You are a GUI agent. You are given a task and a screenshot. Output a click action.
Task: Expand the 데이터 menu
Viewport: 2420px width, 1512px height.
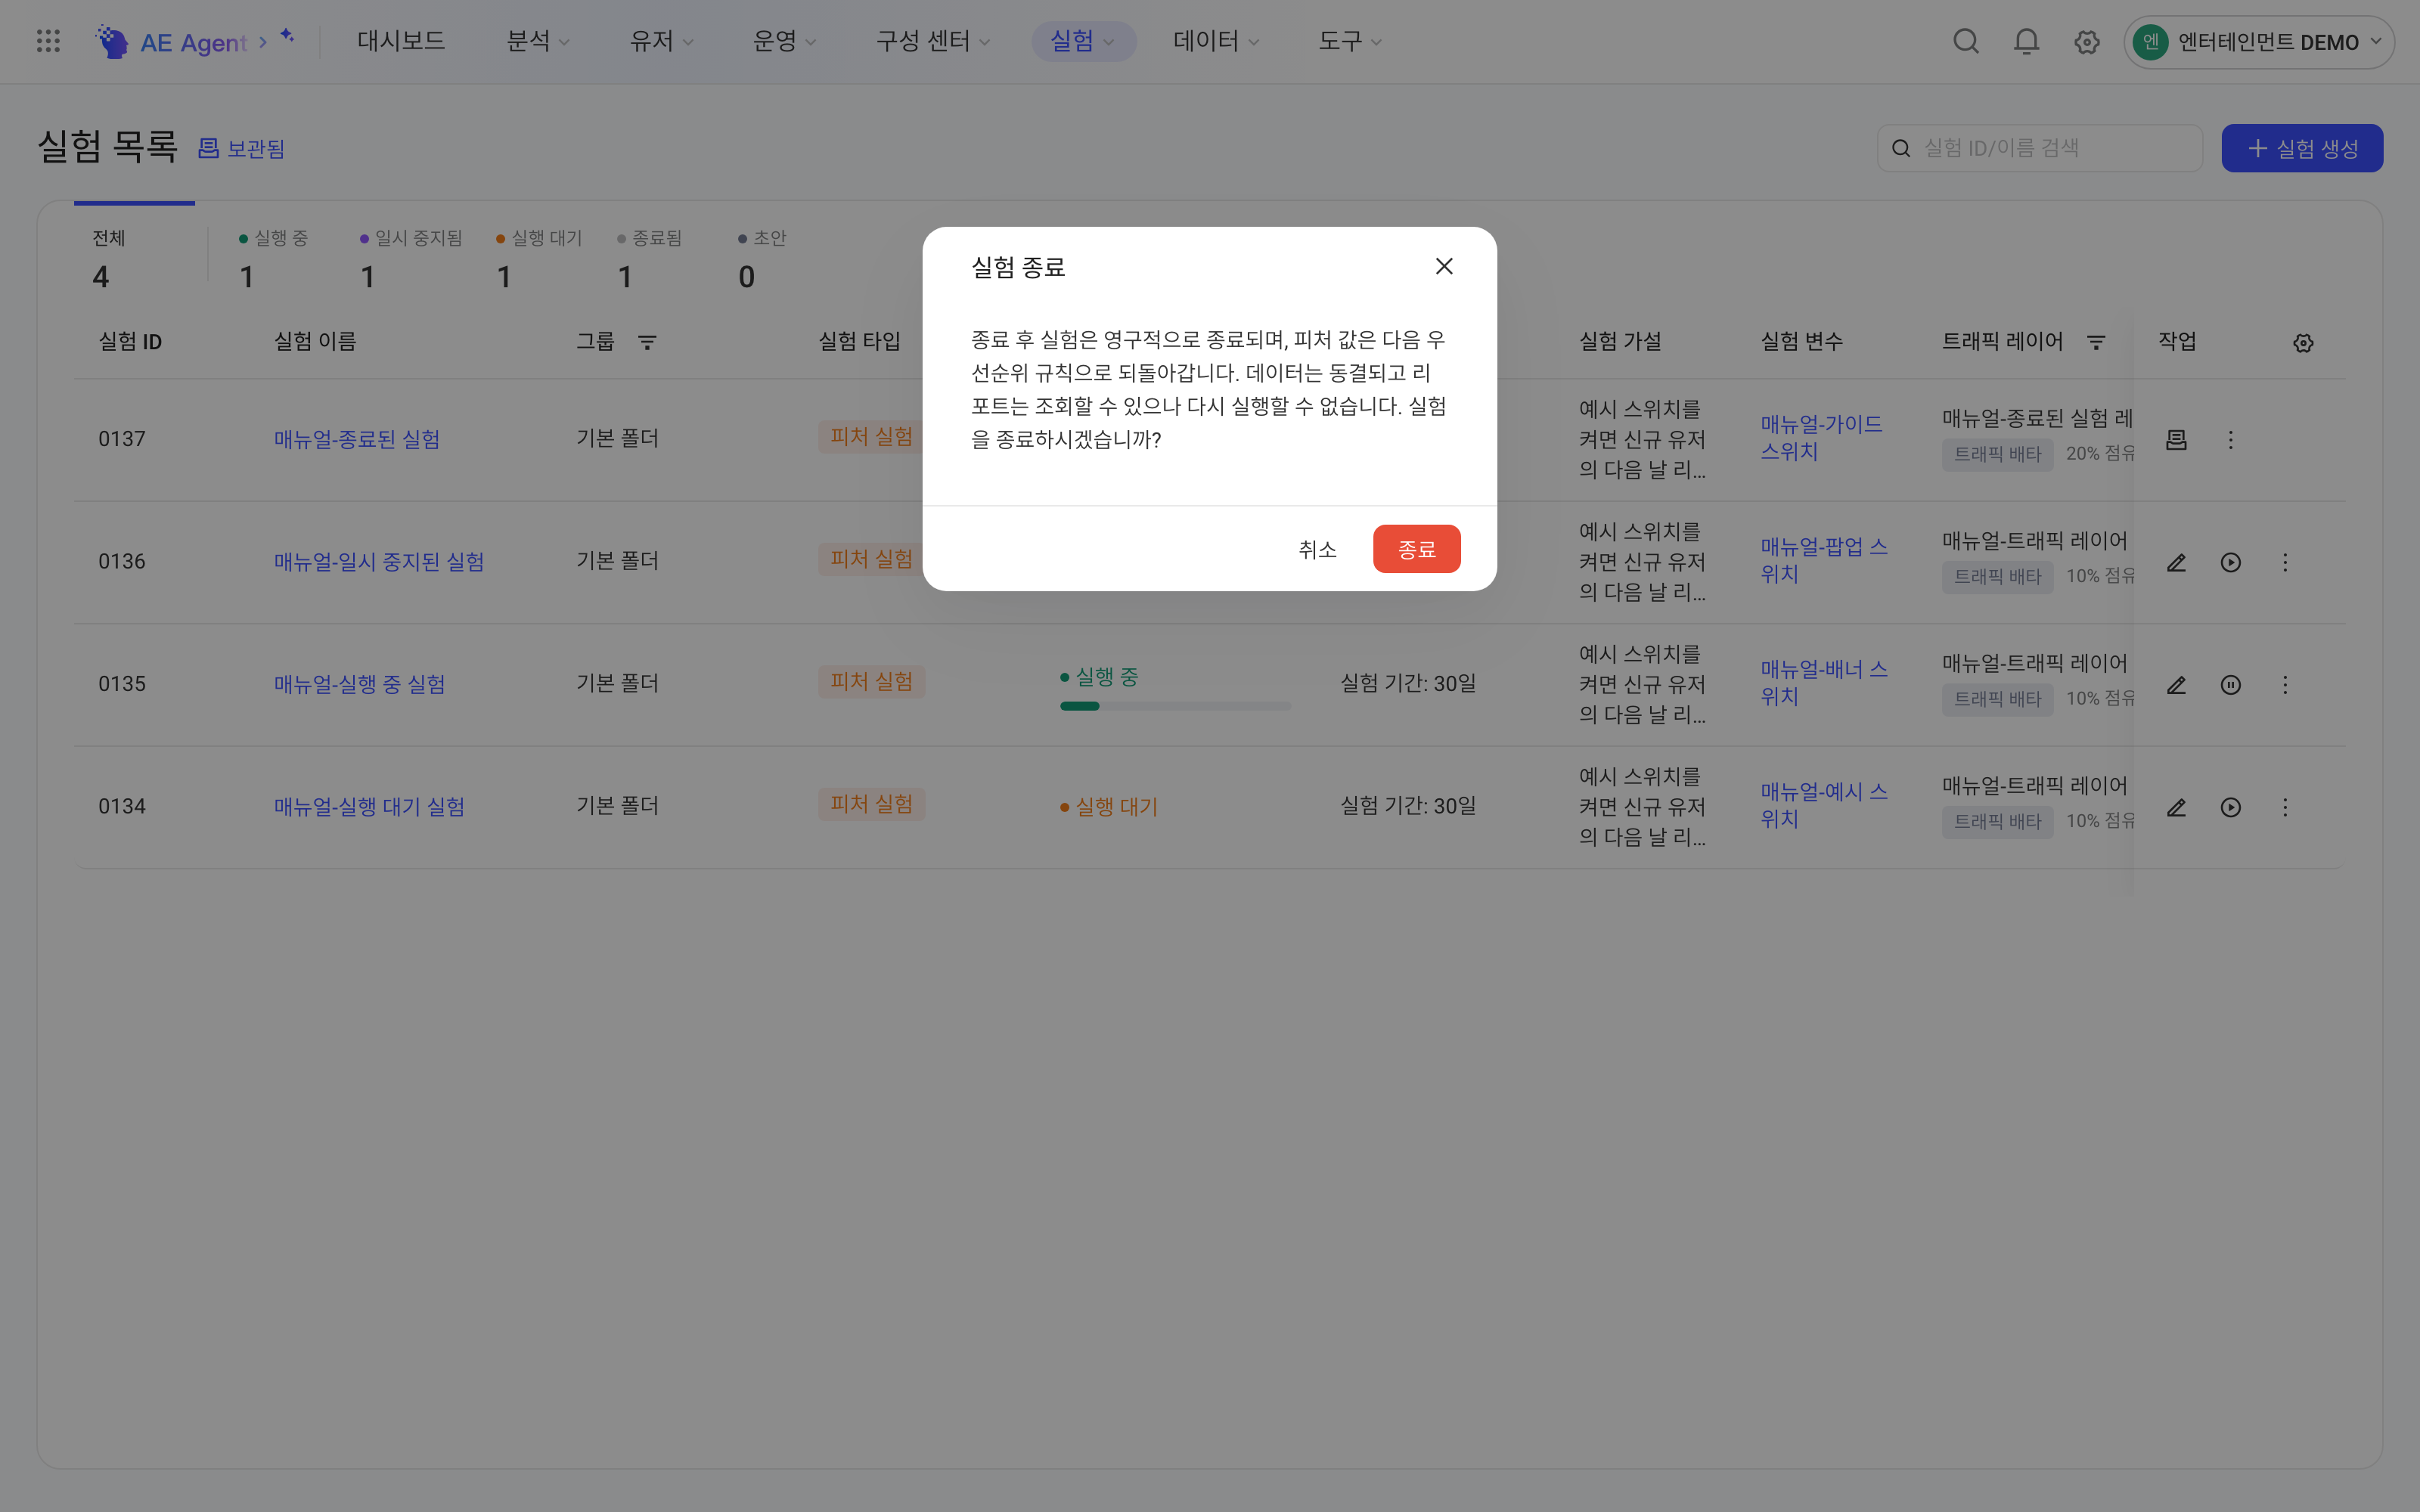coord(1216,41)
